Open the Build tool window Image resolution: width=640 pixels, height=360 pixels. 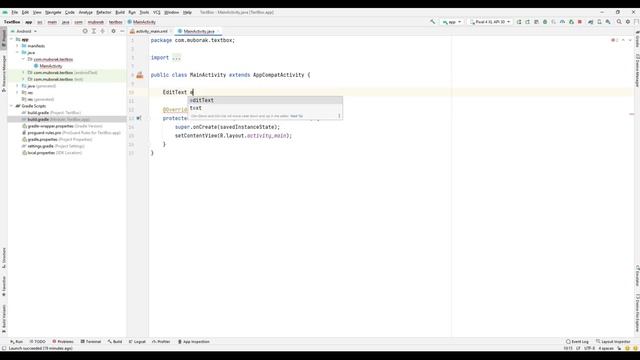(x=115, y=342)
